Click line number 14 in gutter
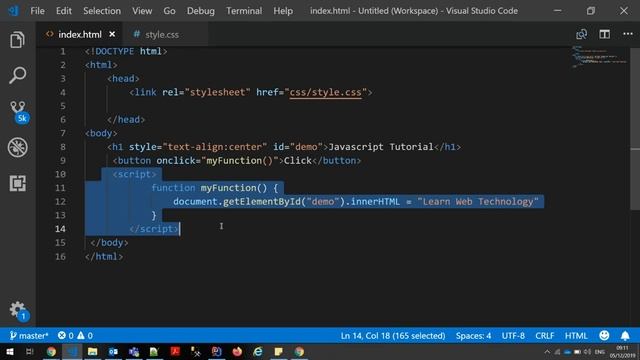Viewport: 640px width, 360px height. point(60,229)
